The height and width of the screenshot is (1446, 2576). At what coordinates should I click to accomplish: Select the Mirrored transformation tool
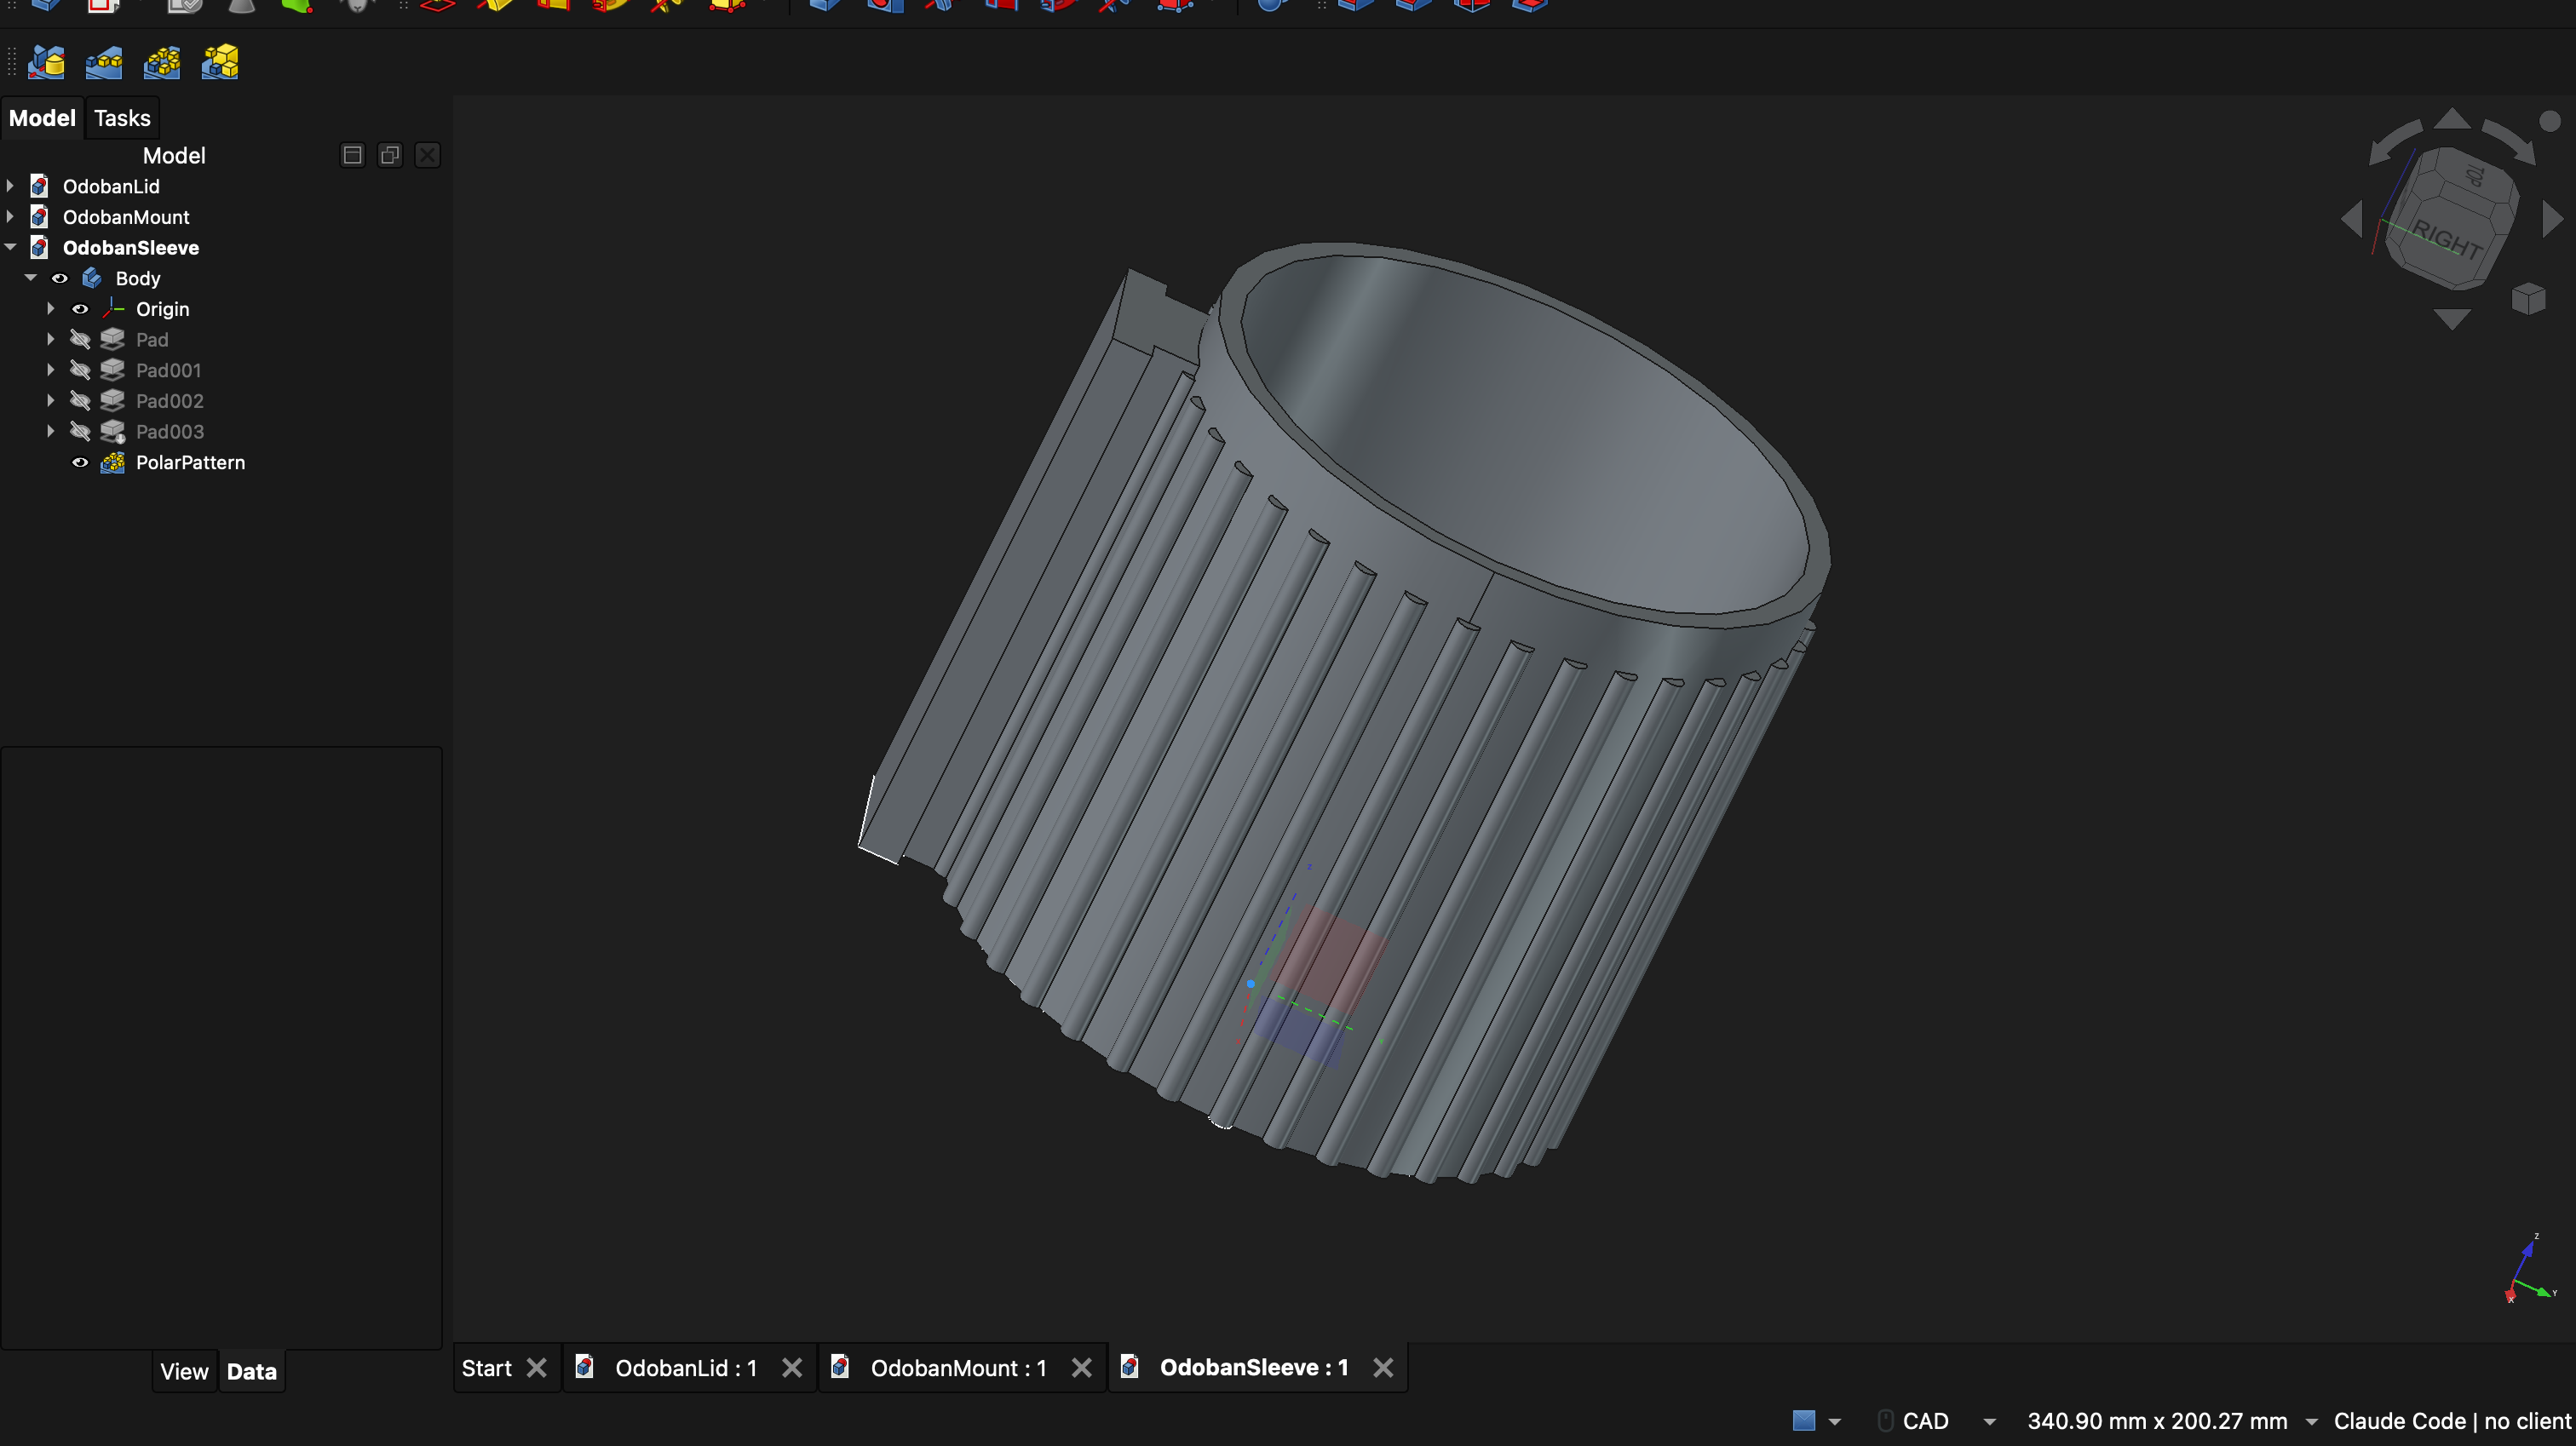[x=46, y=63]
